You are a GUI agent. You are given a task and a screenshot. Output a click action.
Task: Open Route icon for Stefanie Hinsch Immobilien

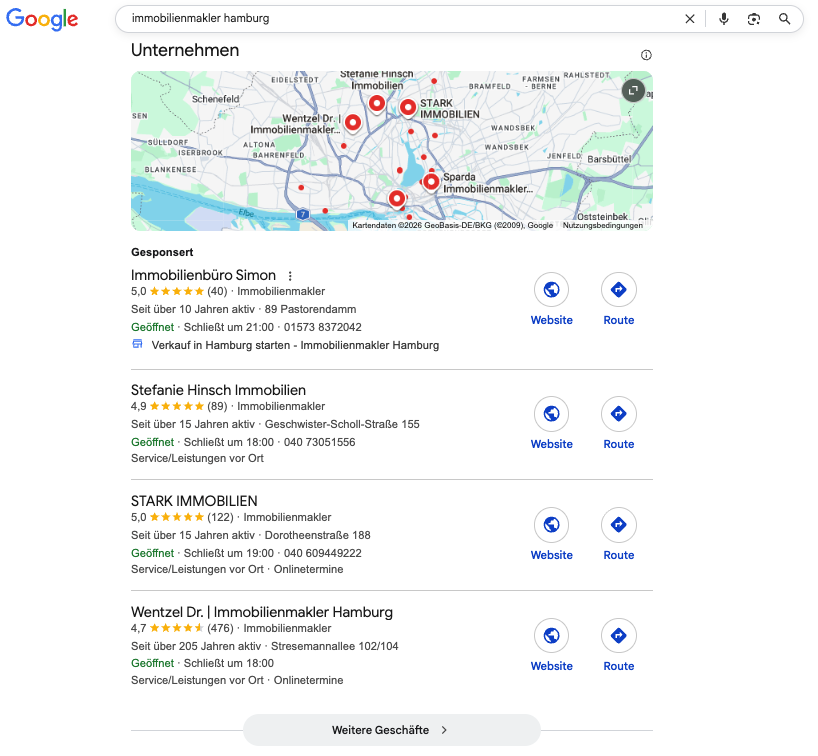(x=619, y=414)
